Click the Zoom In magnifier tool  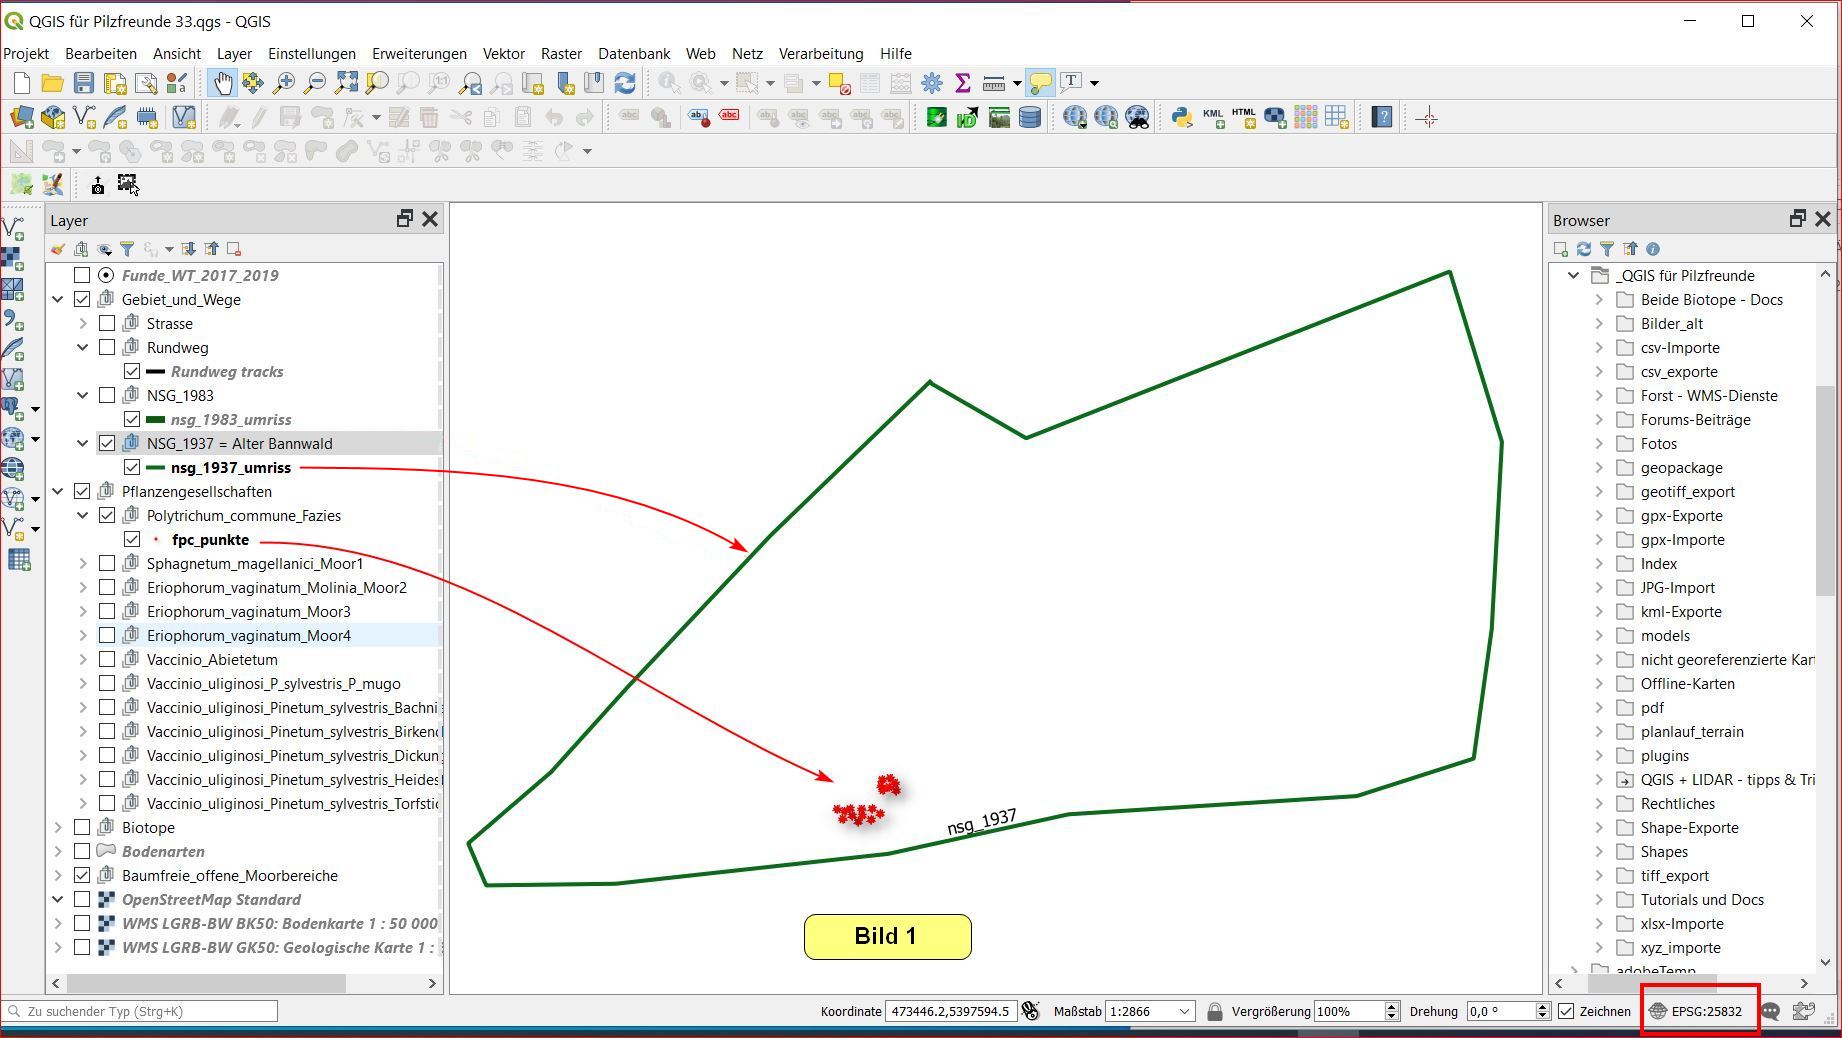coord(284,83)
